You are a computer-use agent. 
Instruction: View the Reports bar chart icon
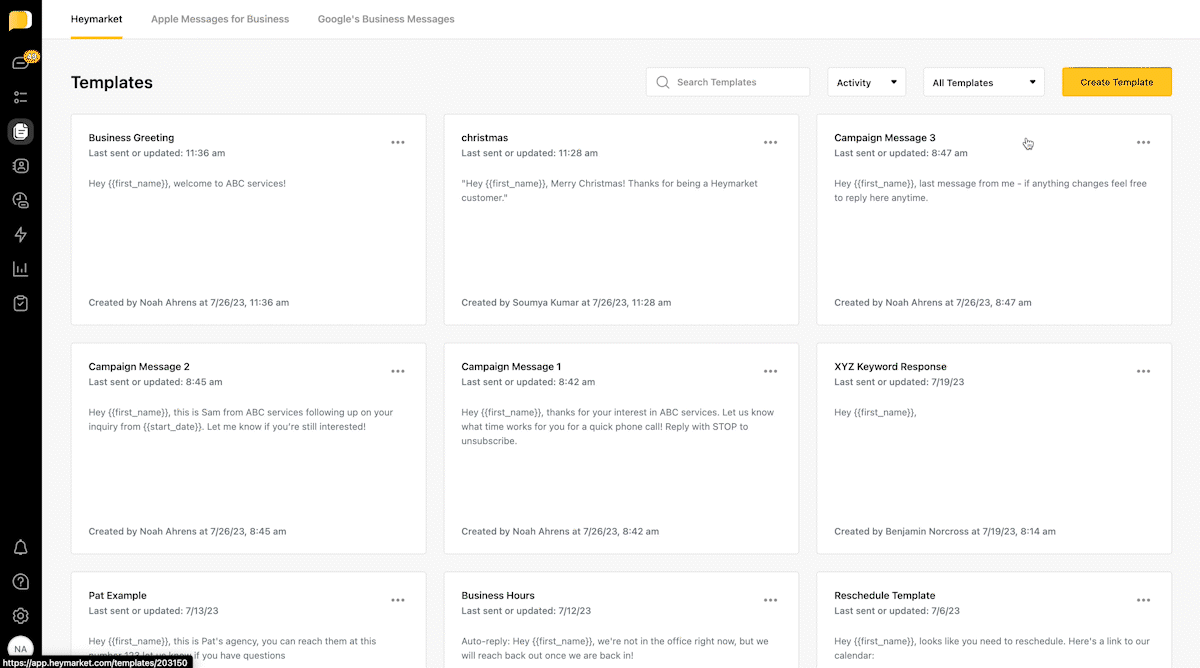[20, 268]
